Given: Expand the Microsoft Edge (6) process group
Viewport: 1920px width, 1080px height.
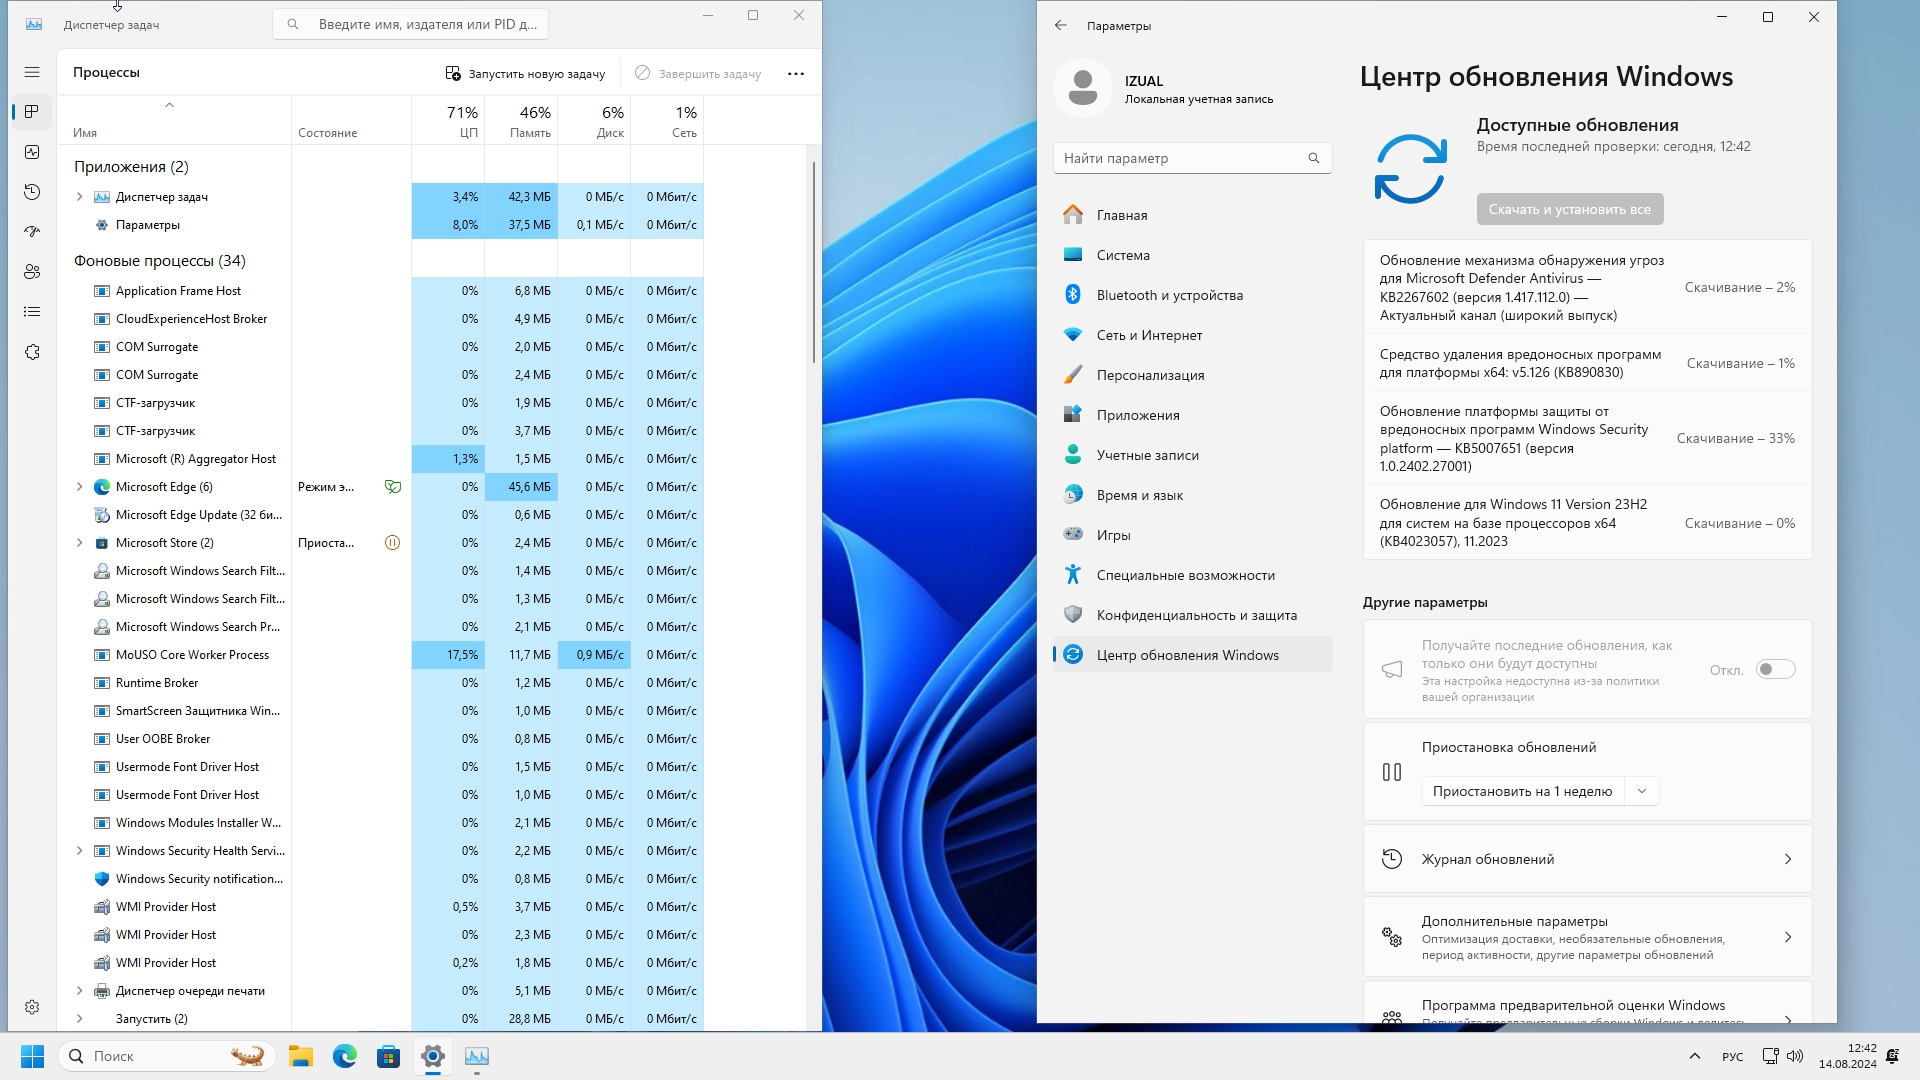Looking at the screenshot, I should pyautogui.click(x=79, y=487).
